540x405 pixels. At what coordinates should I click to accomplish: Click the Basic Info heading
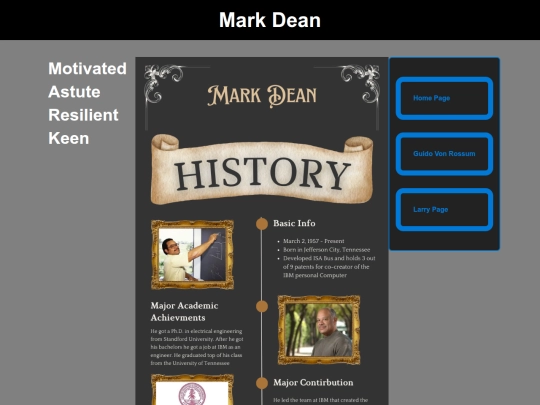294,223
